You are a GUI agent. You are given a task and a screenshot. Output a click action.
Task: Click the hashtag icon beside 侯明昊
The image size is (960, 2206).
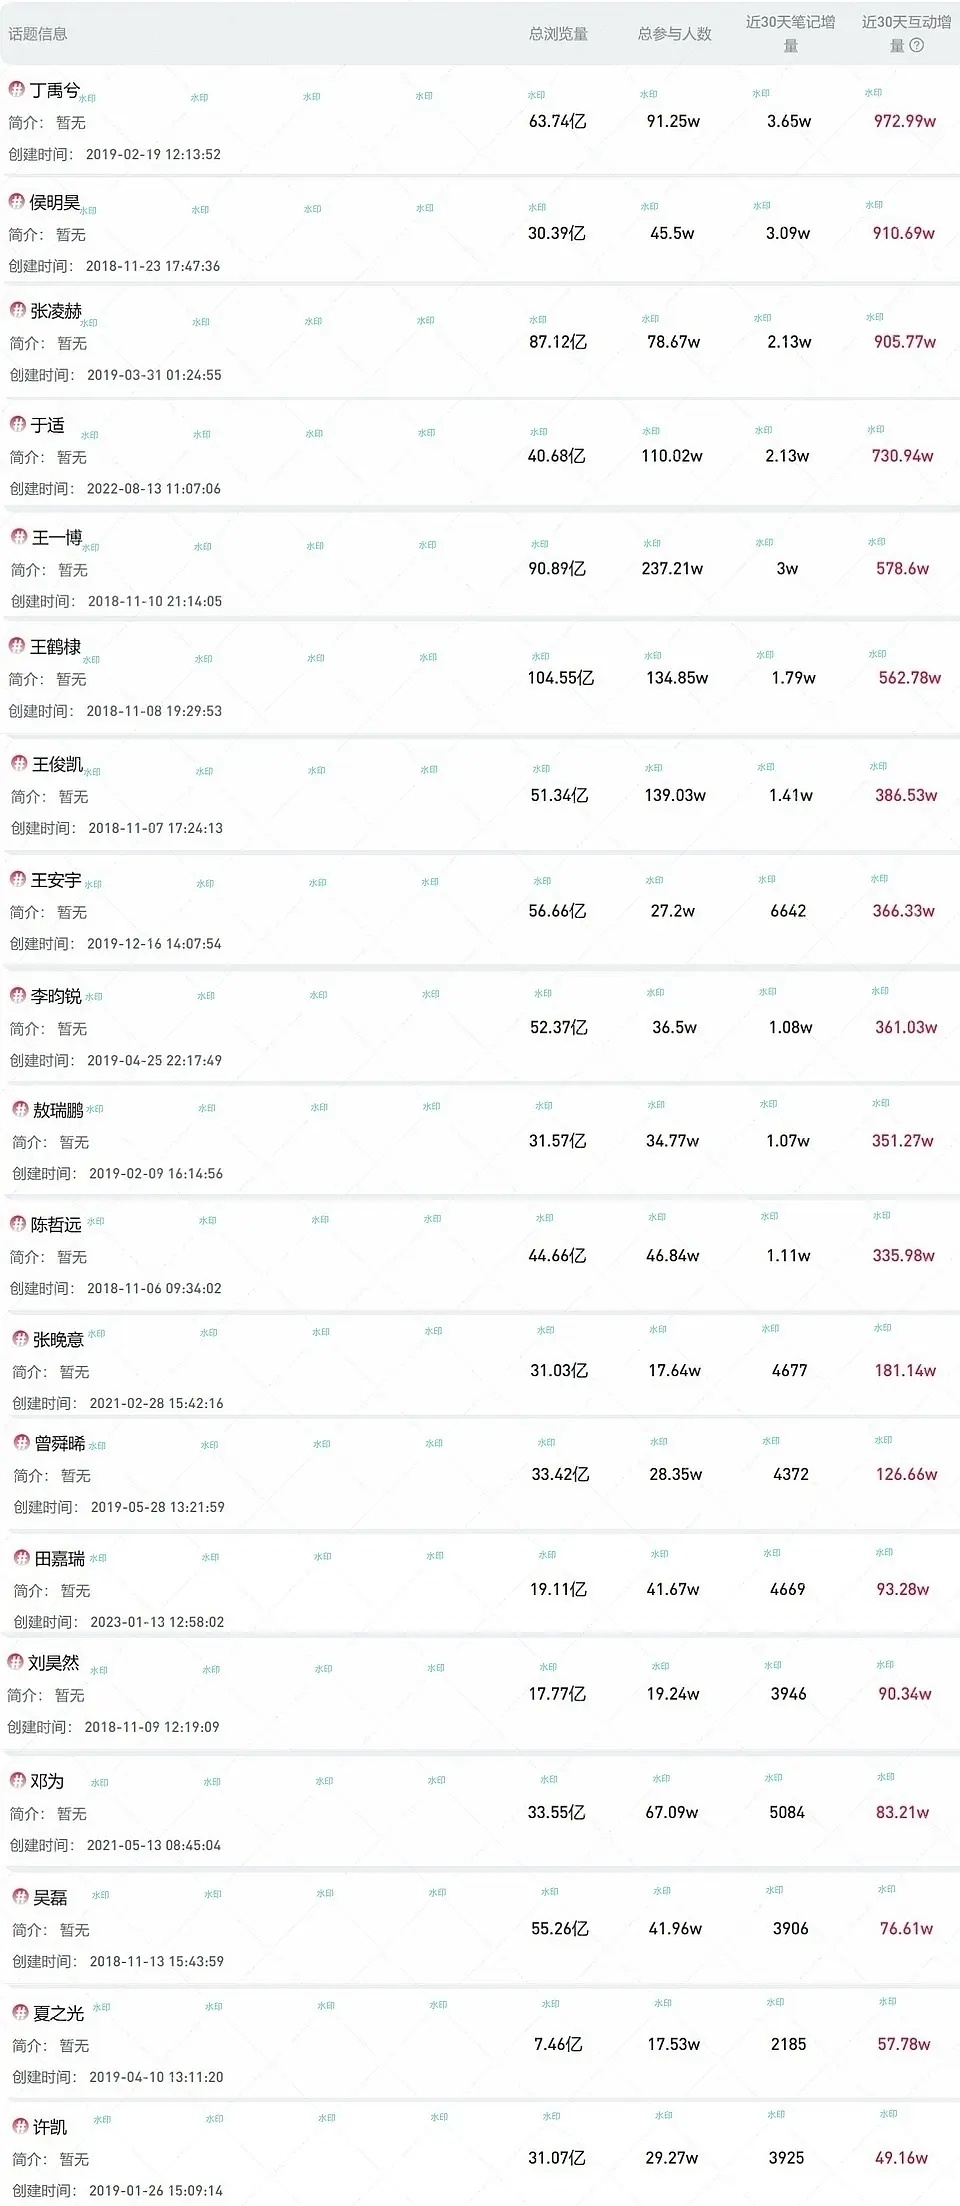point(16,202)
